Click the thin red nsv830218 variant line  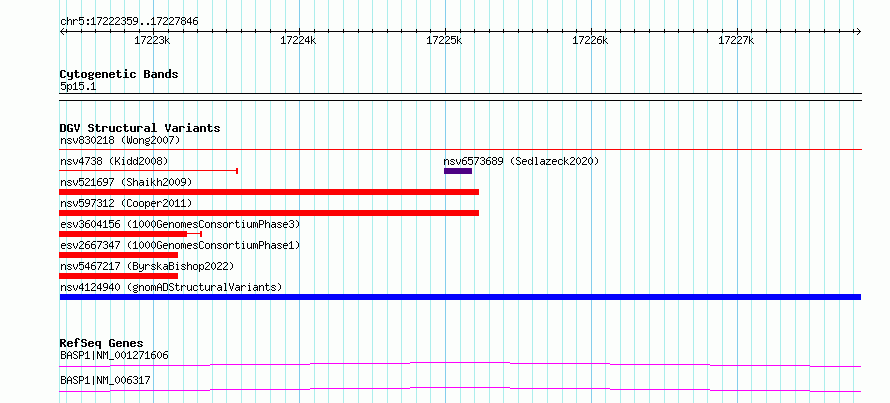460,149
